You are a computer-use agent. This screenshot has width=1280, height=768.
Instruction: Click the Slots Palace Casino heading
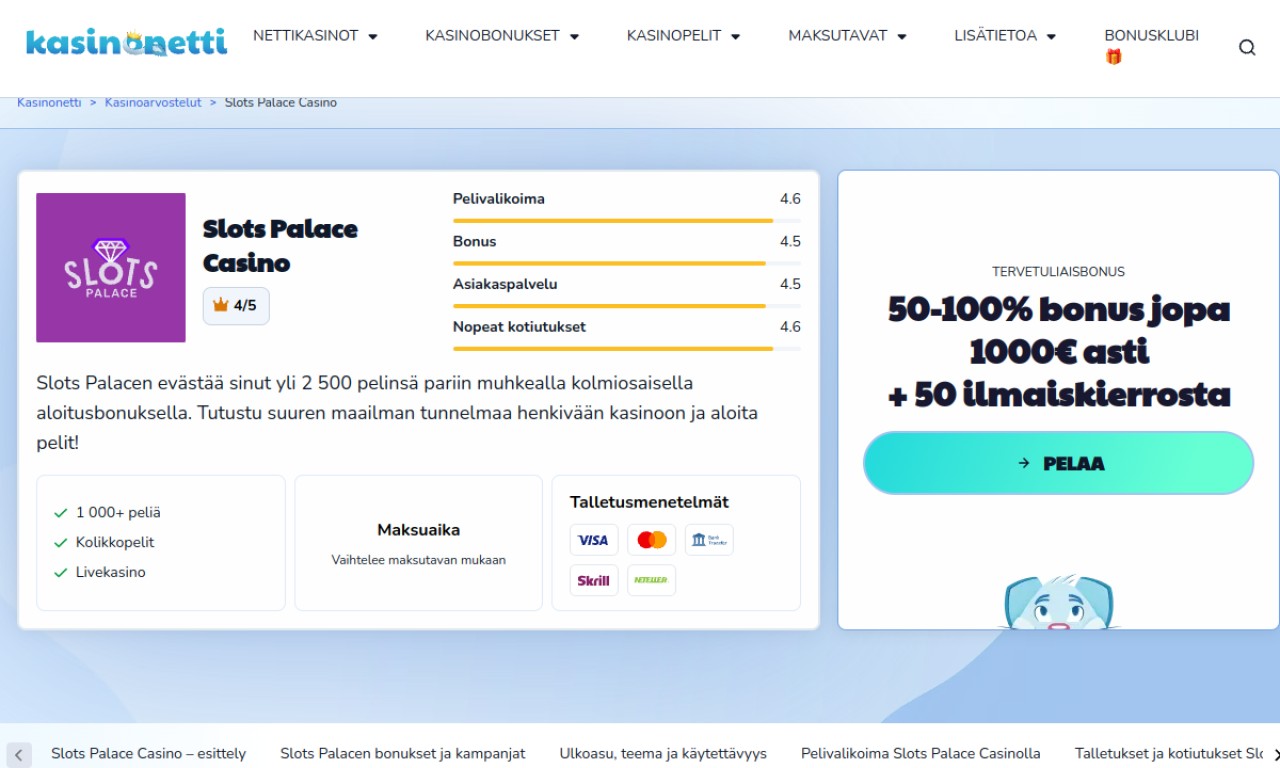[x=280, y=246]
